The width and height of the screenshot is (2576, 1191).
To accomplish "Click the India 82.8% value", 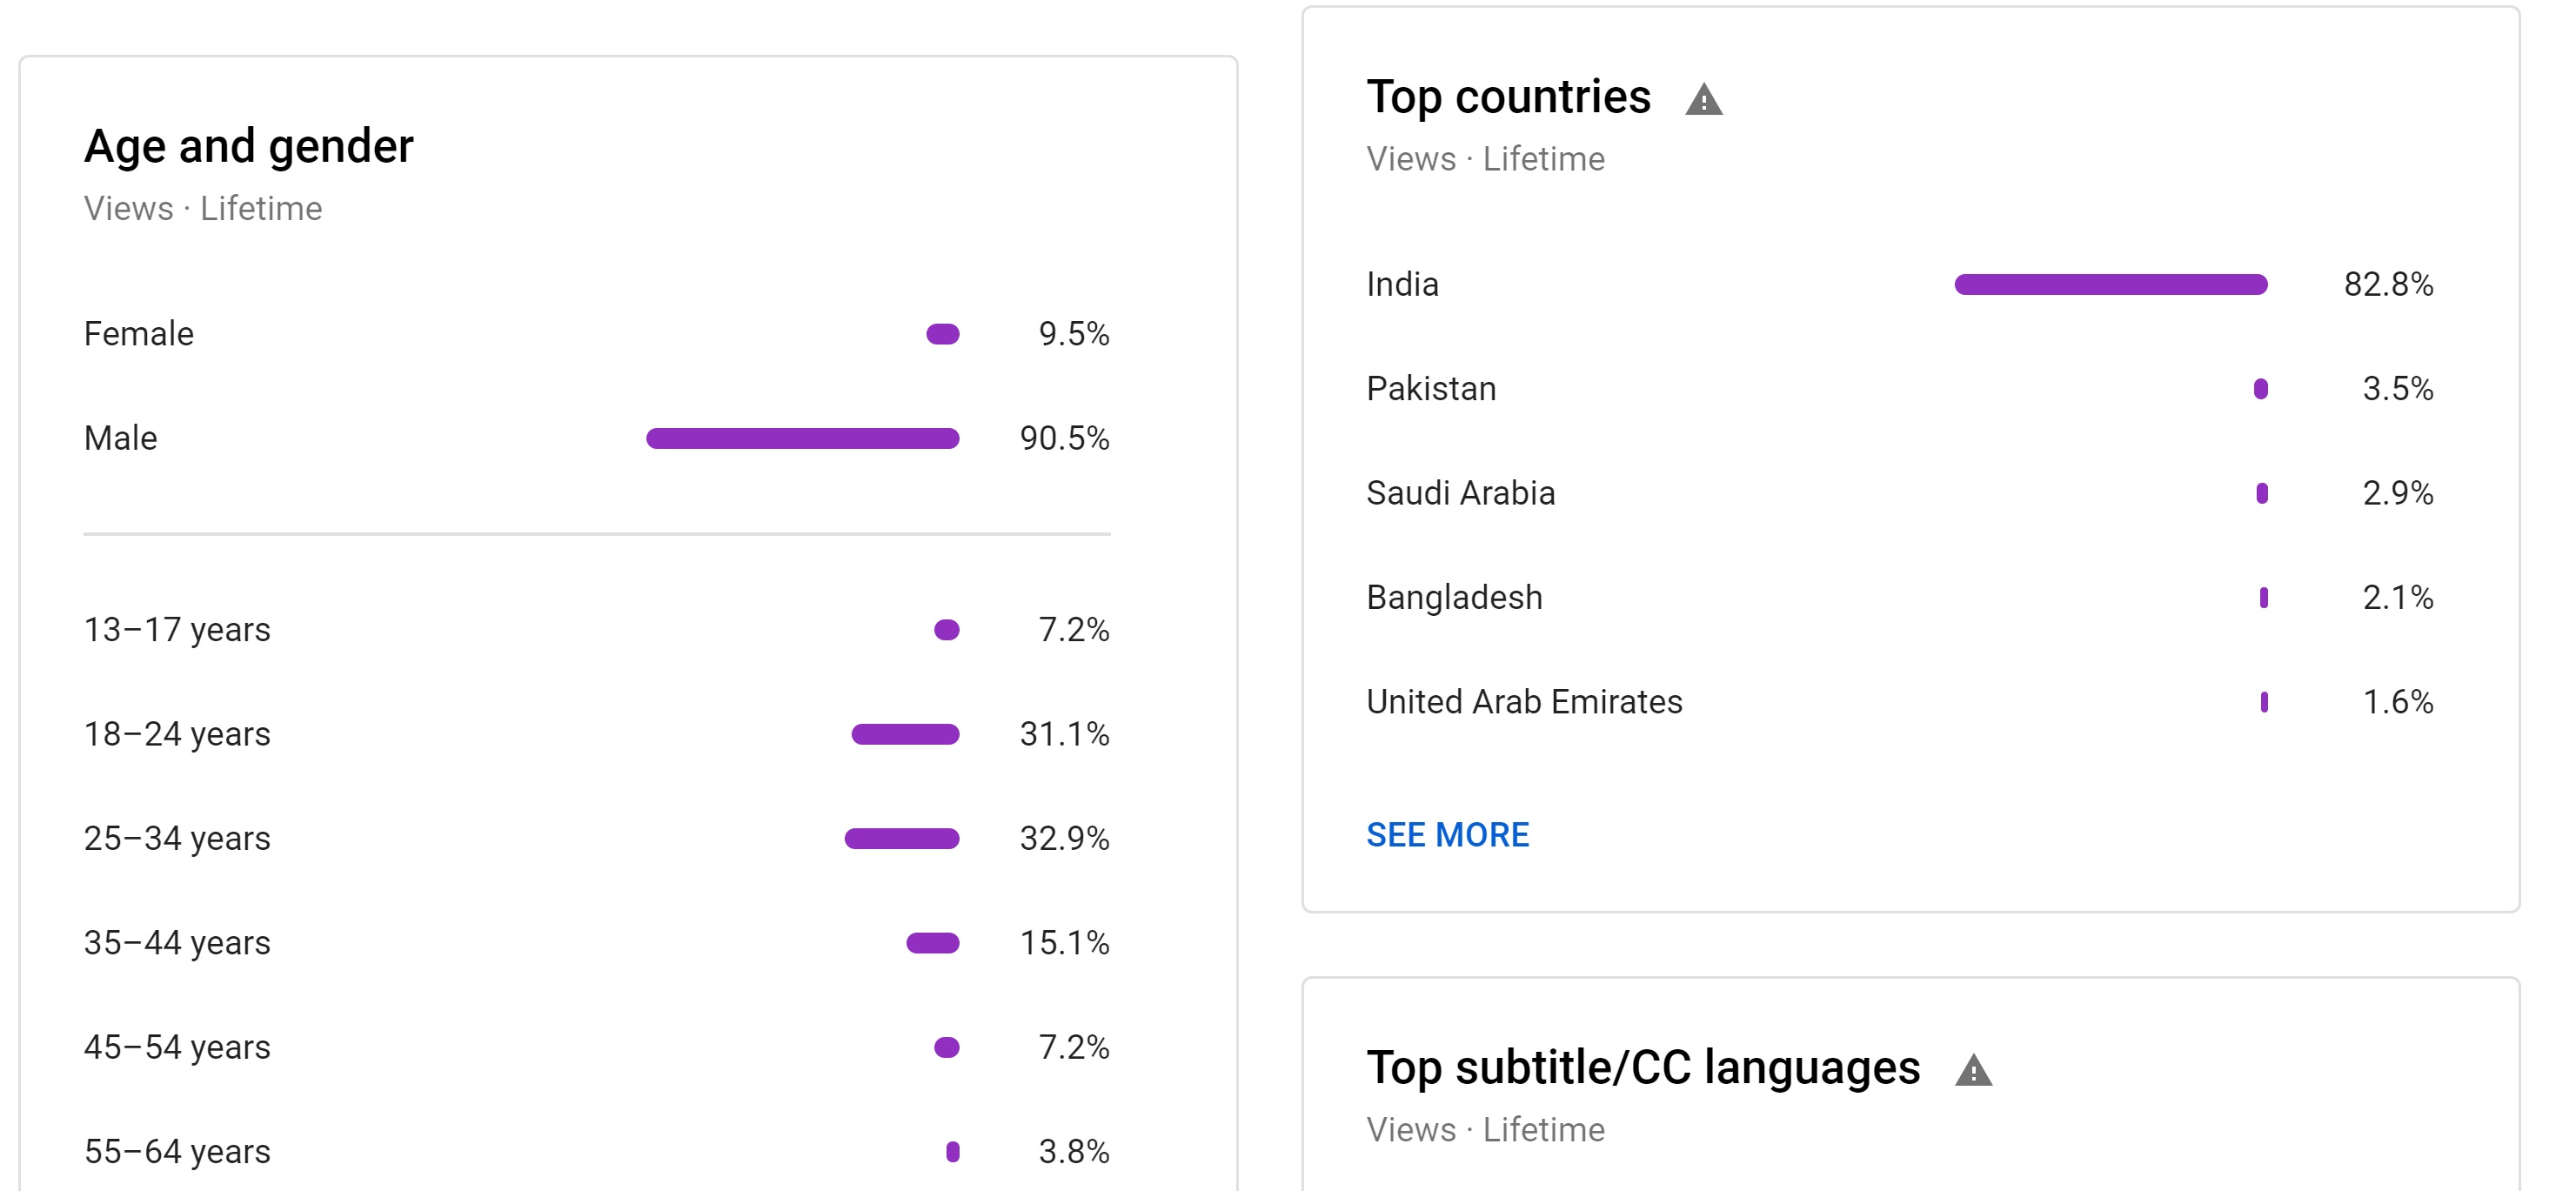I will pos(2388,284).
